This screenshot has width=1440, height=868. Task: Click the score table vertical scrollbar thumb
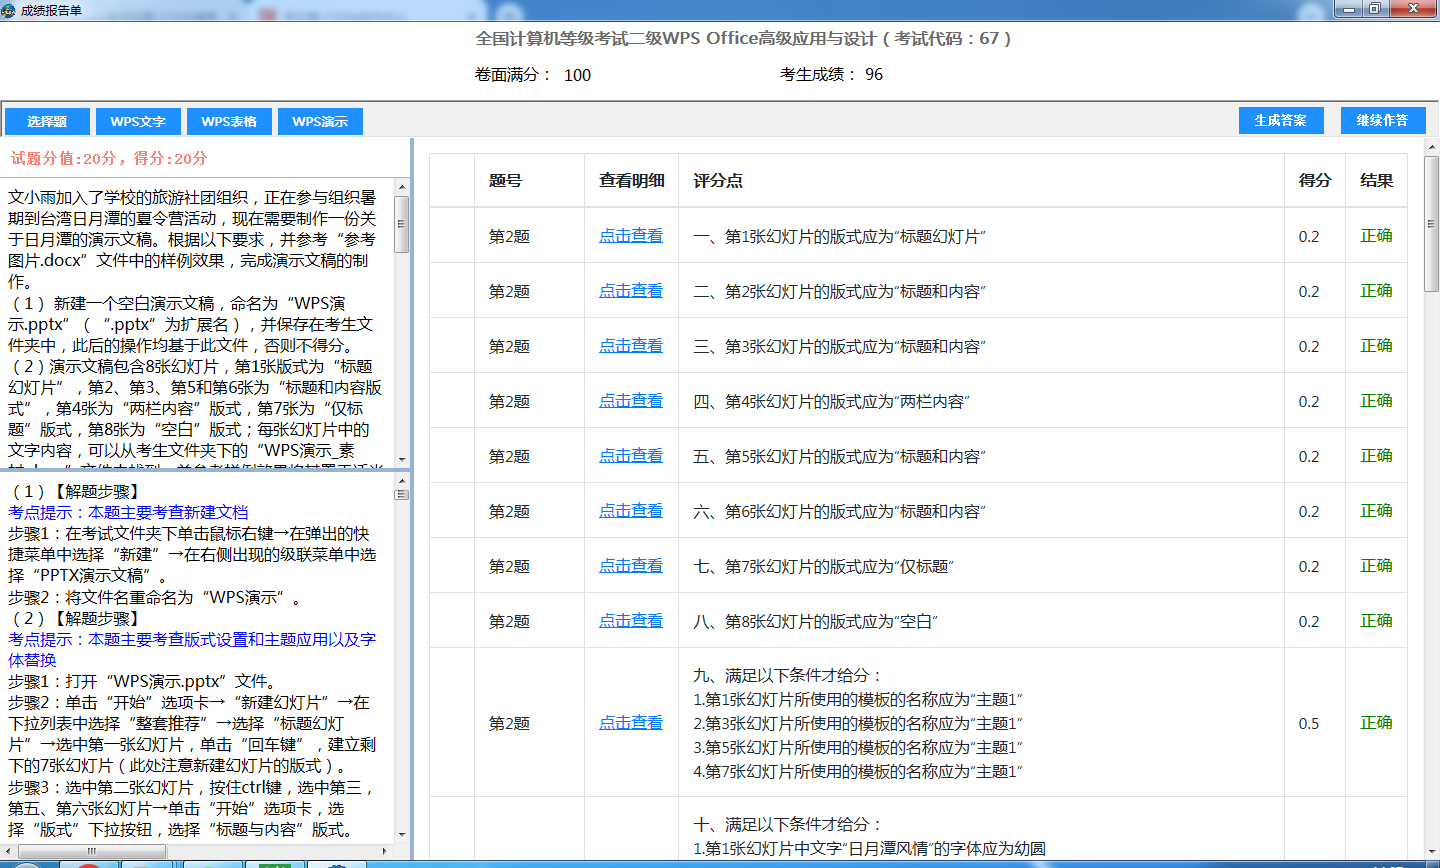pyautogui.click(x=1432, y=223)
